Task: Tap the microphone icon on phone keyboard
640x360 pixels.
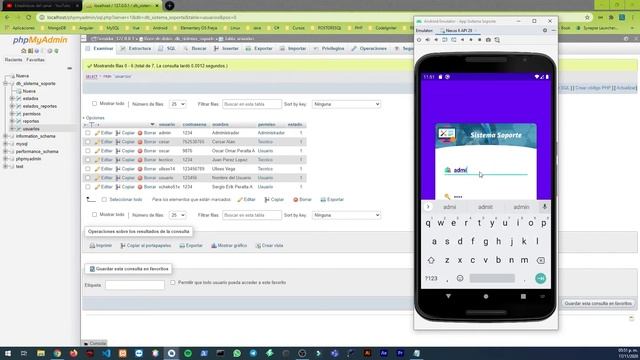Action: coord(544,207)
